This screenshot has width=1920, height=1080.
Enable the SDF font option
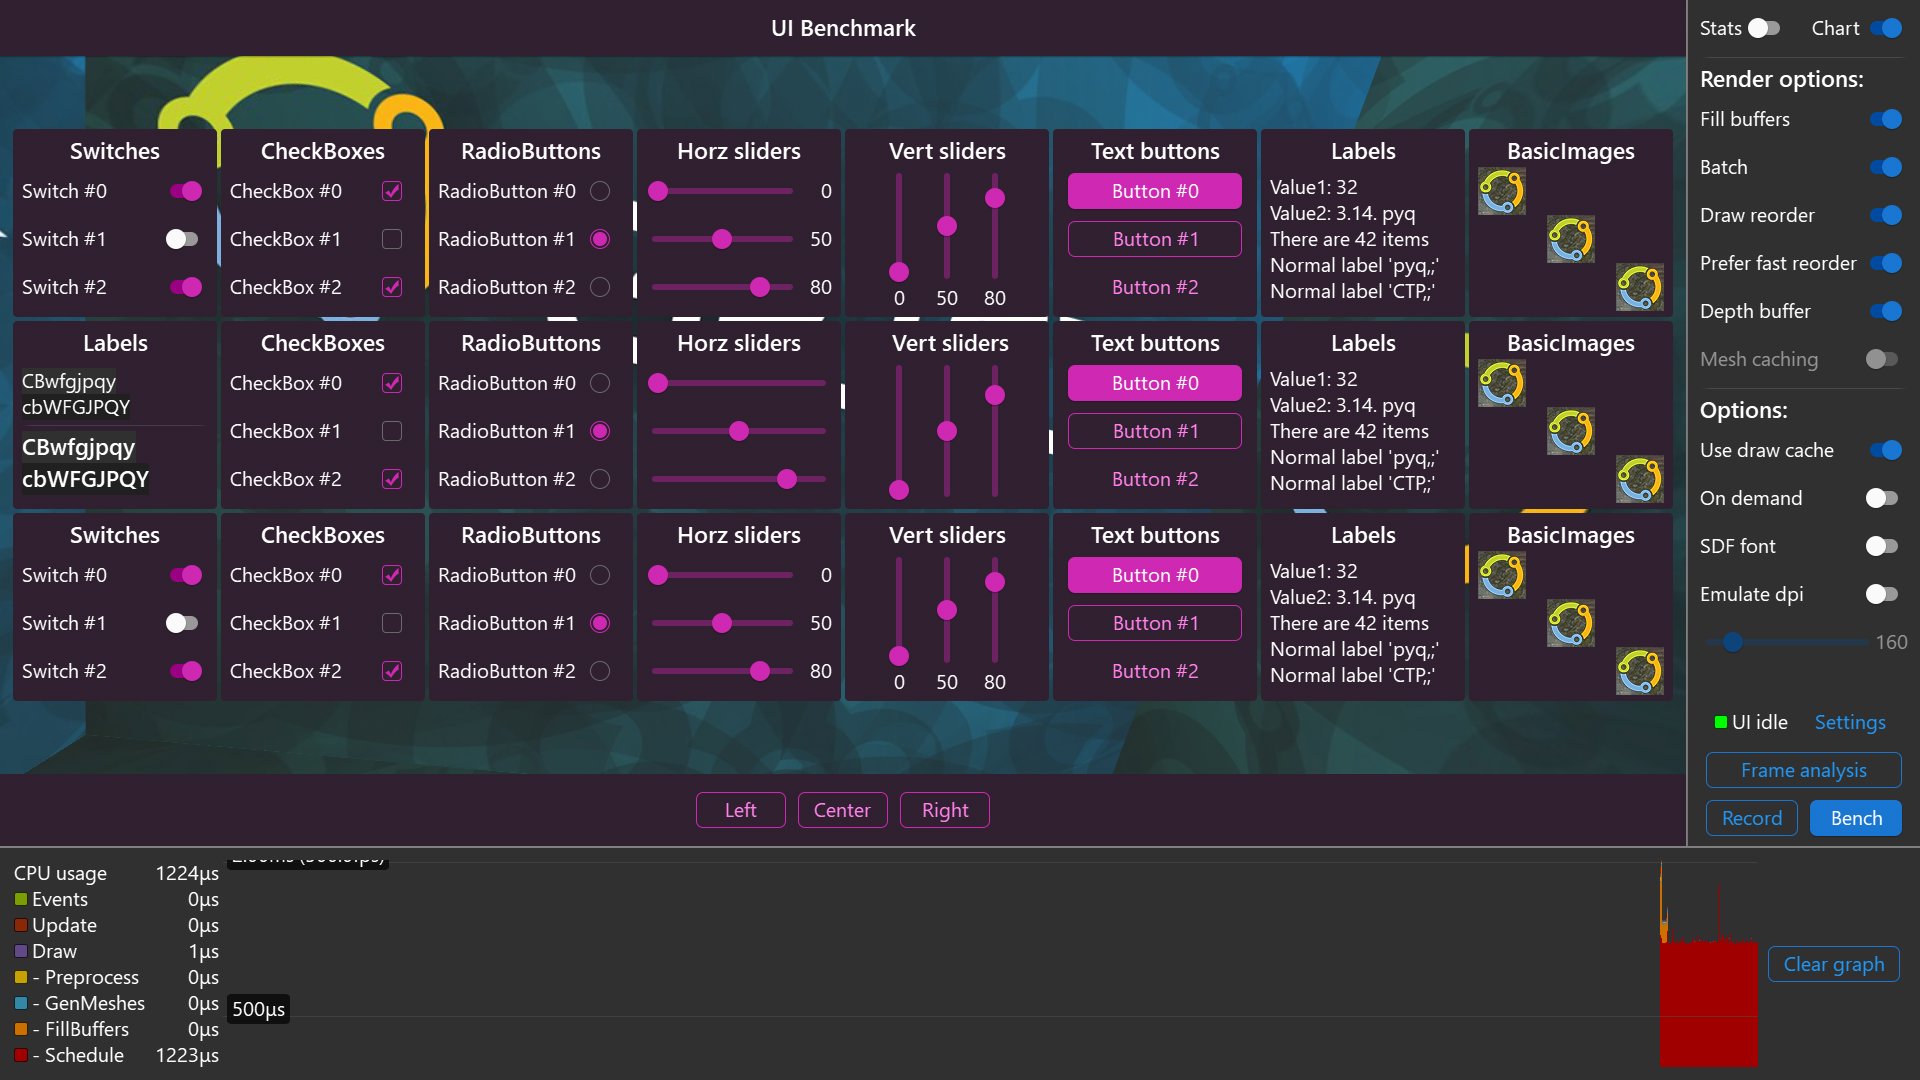pos(1881,546)
